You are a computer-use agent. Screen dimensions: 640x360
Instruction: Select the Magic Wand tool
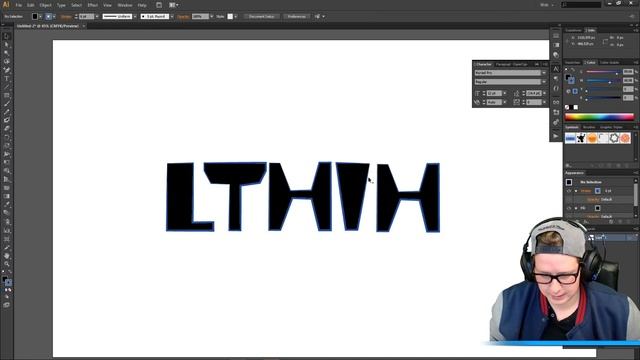(x=7, y=53)
